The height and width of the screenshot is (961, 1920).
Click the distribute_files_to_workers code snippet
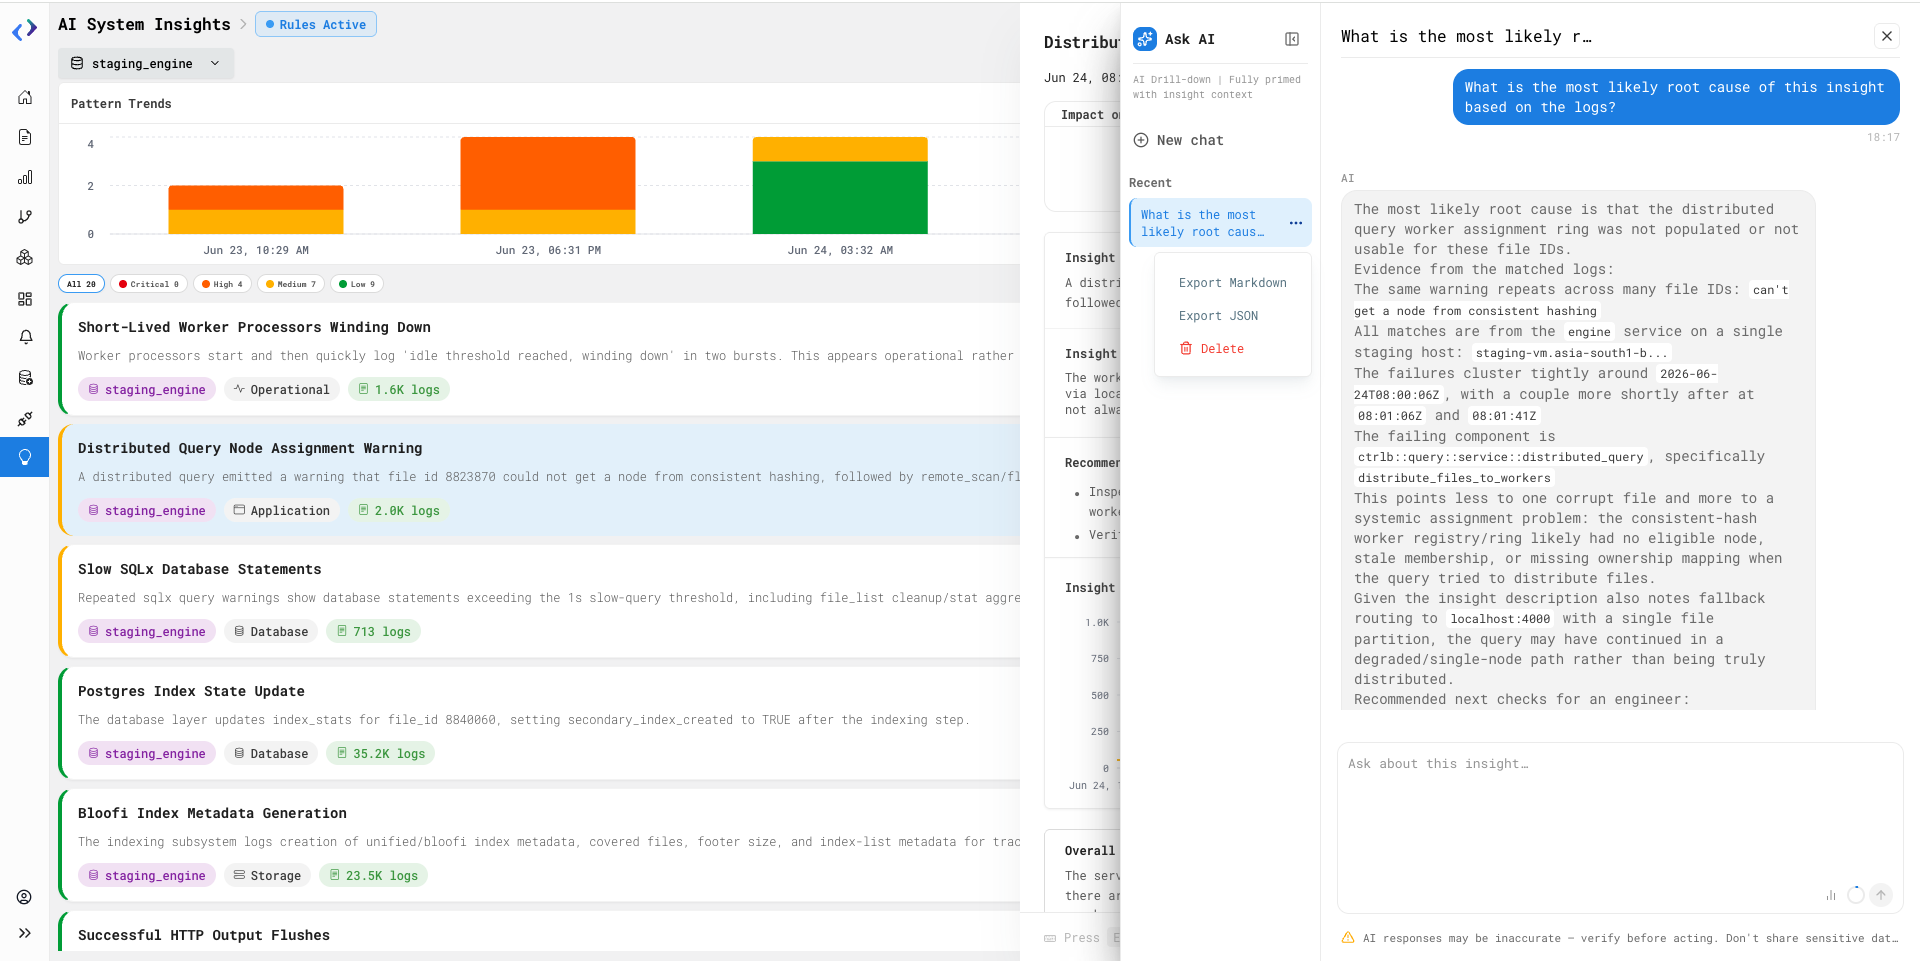click(x=1454, y=478)
